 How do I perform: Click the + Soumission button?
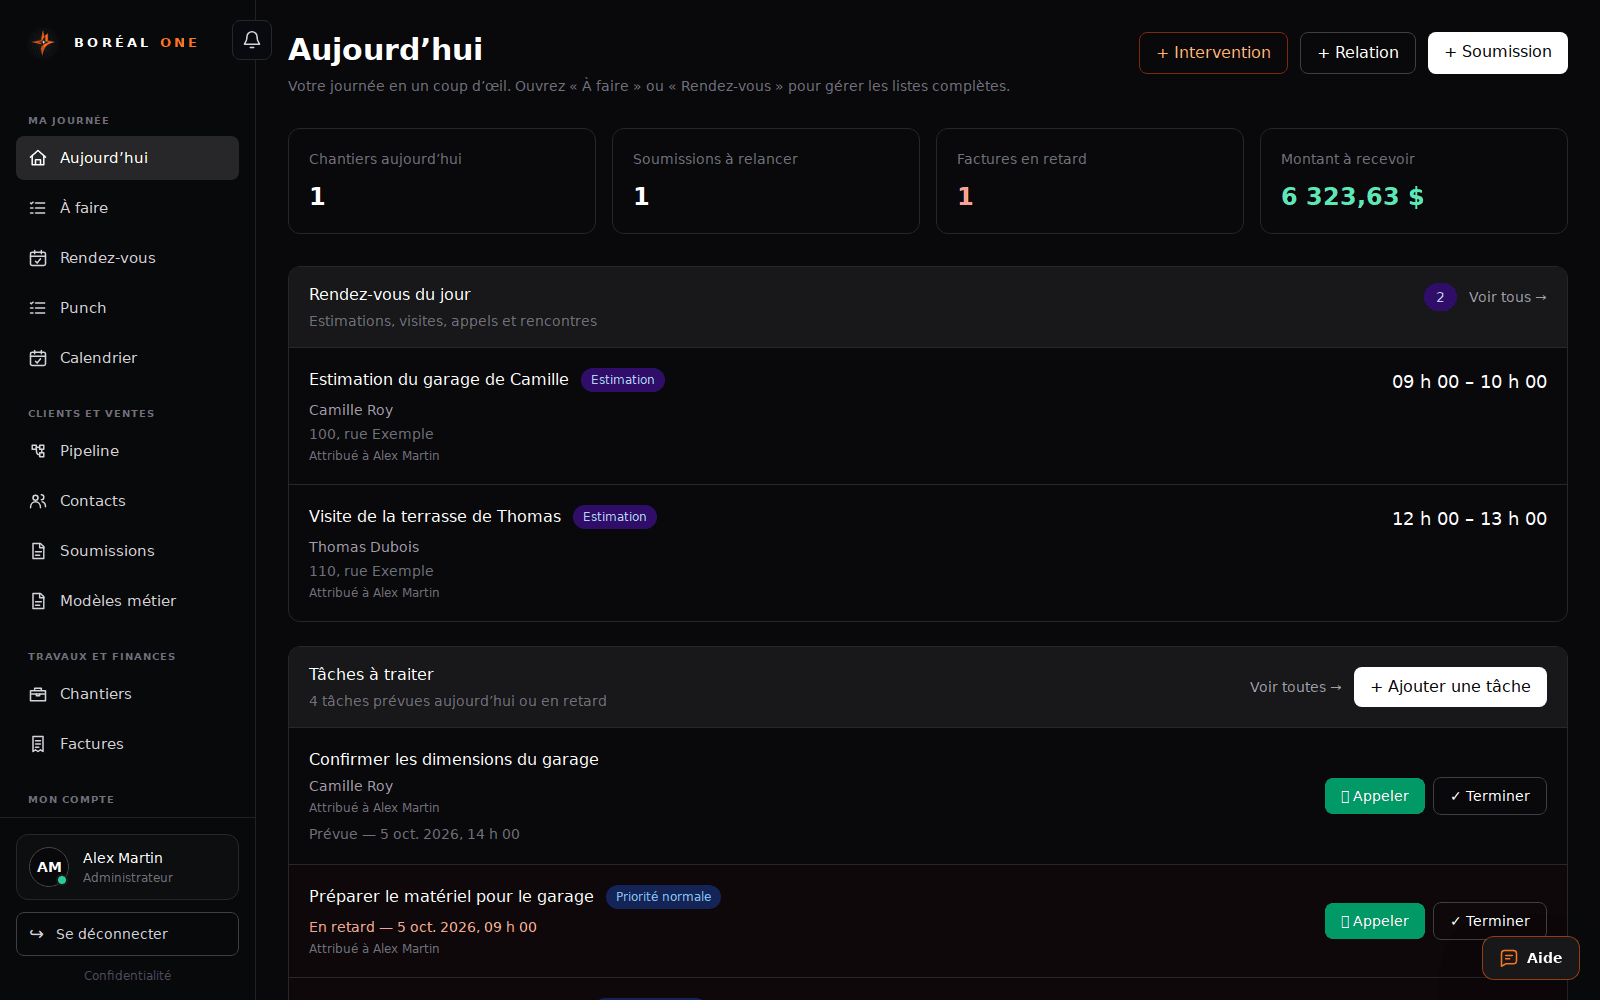click(x=1497, y=53)
